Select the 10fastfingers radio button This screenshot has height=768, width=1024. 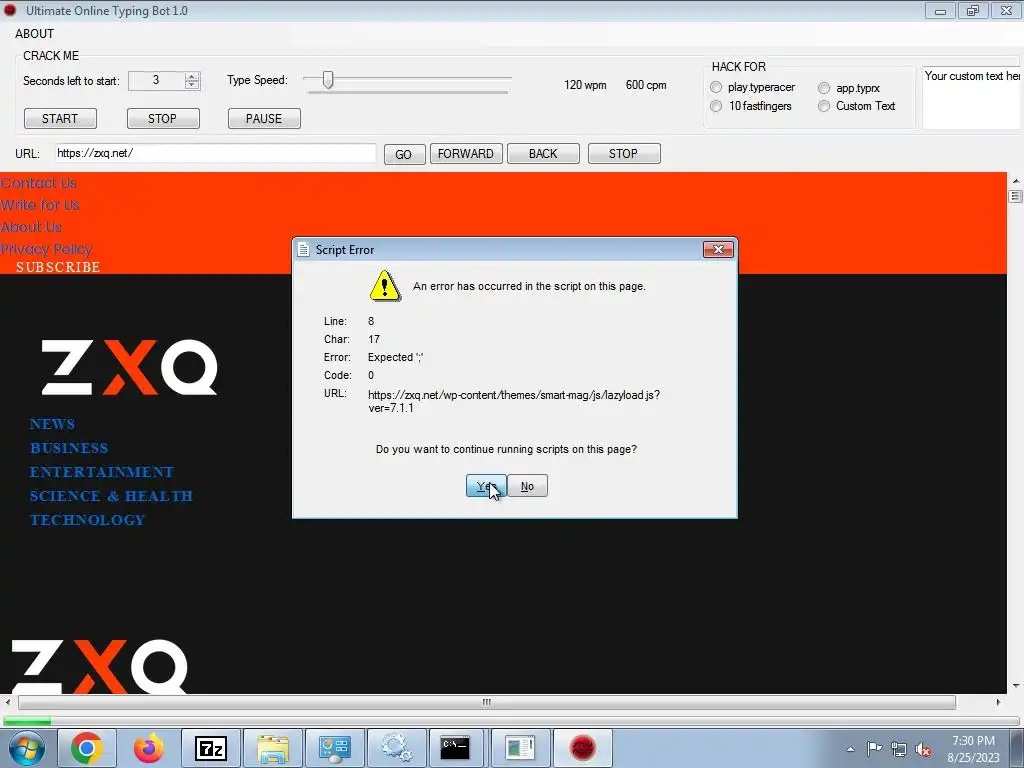[x=716, y=106]
